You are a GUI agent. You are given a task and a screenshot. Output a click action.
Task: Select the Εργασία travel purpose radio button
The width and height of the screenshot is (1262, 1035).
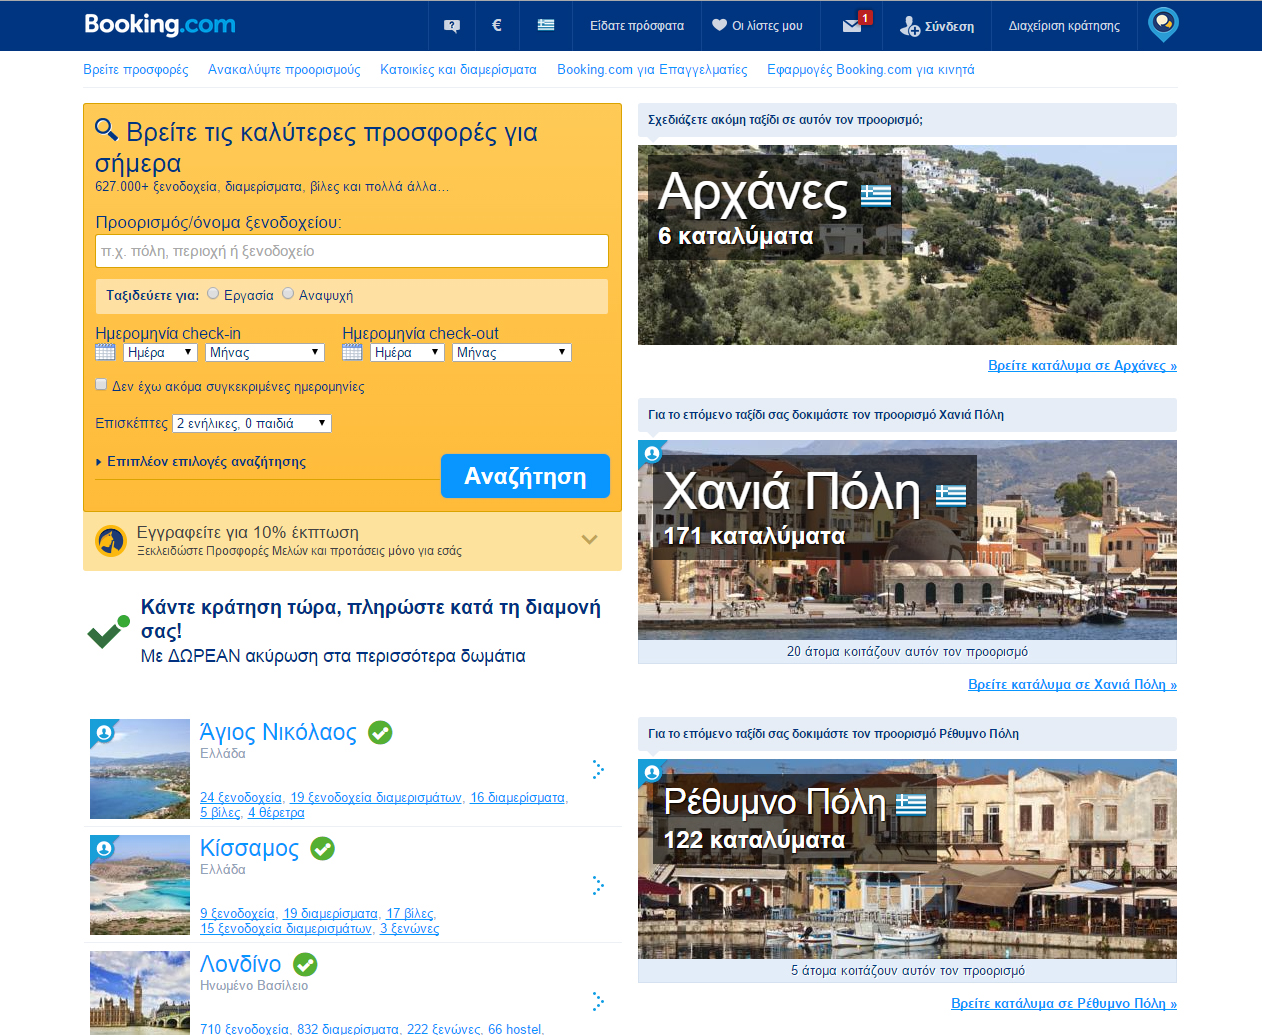(212, 293)
